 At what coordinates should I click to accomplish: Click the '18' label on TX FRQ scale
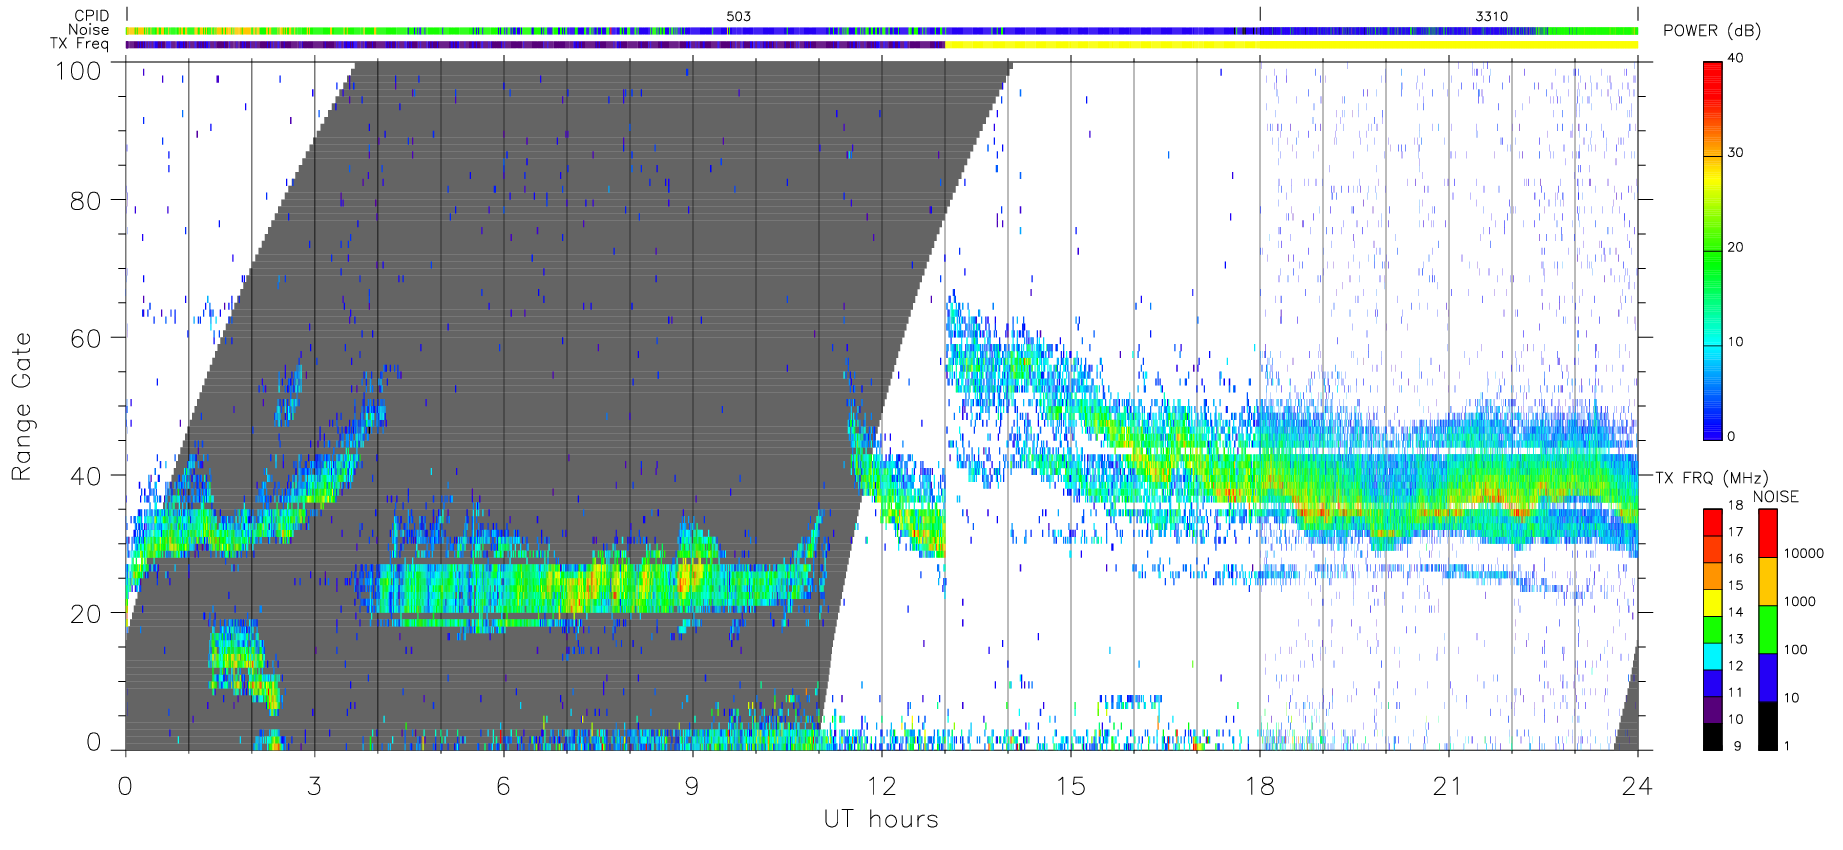(x=1735, y=505)
